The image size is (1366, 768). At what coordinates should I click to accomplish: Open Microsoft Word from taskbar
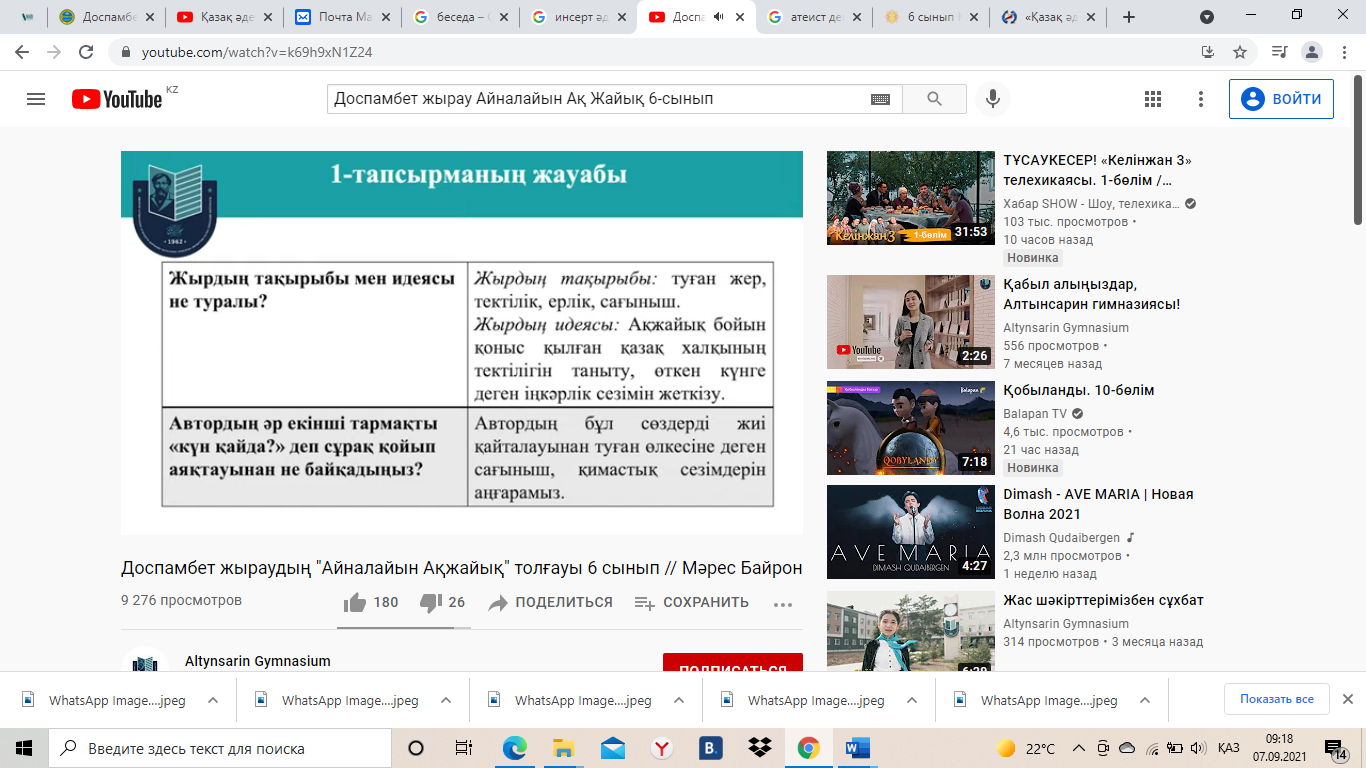coord(857,748)
